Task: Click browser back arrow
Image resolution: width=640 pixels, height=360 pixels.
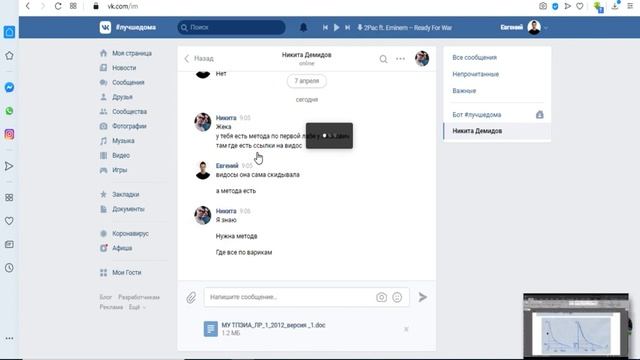Action: coord(28,6)
